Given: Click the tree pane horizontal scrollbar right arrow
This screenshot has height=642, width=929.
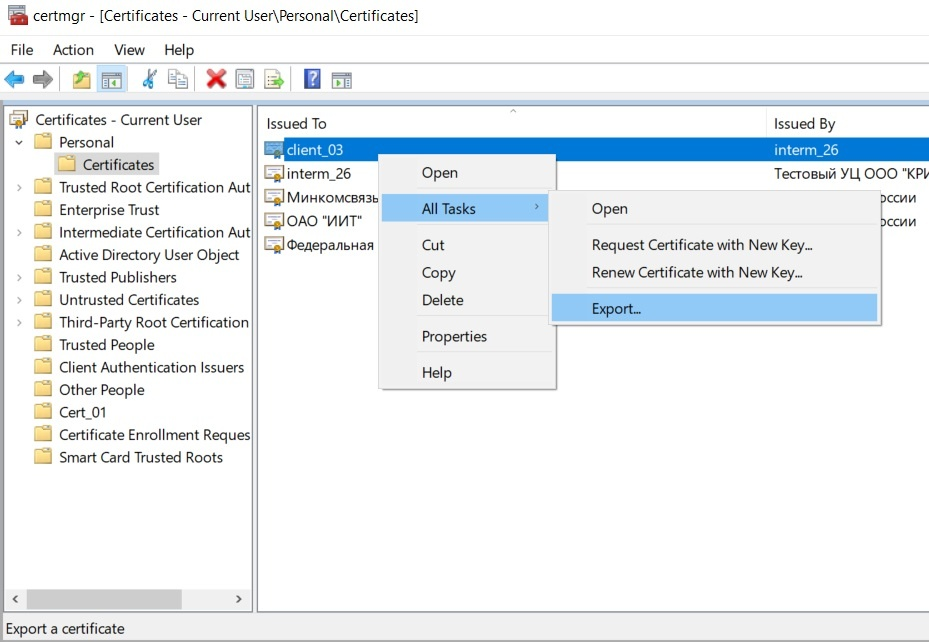Looking at the screenshot, I should [238, 599].
